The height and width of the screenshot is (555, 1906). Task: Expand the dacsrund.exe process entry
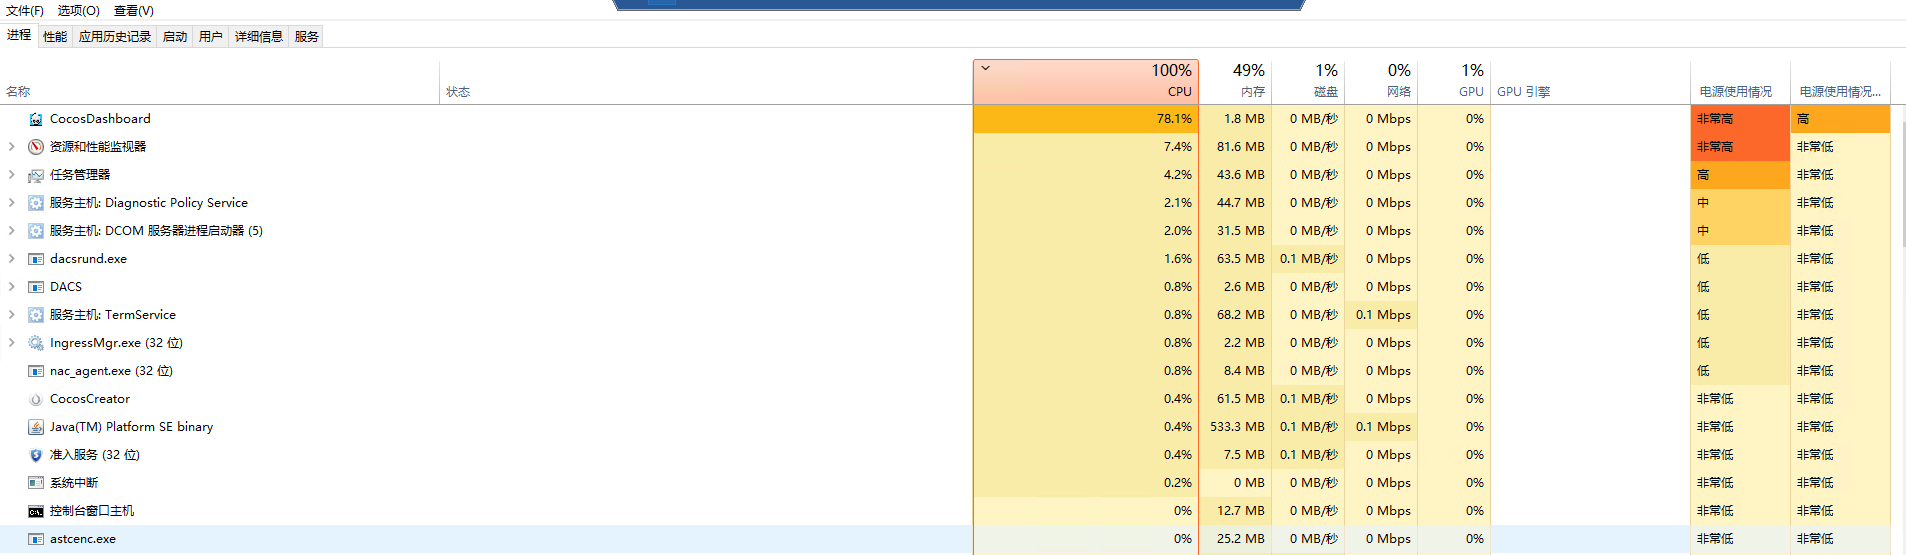pos(12,259)
